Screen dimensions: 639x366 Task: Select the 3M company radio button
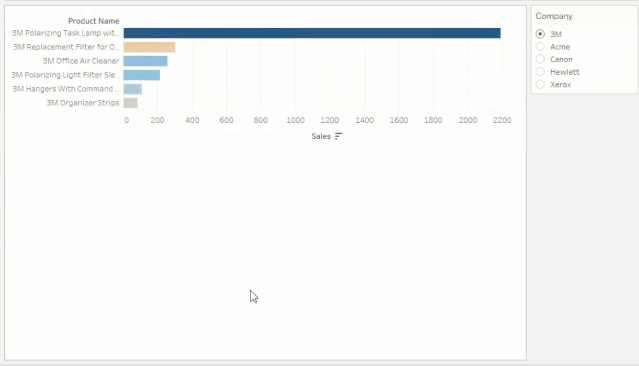tap(540, 34)
